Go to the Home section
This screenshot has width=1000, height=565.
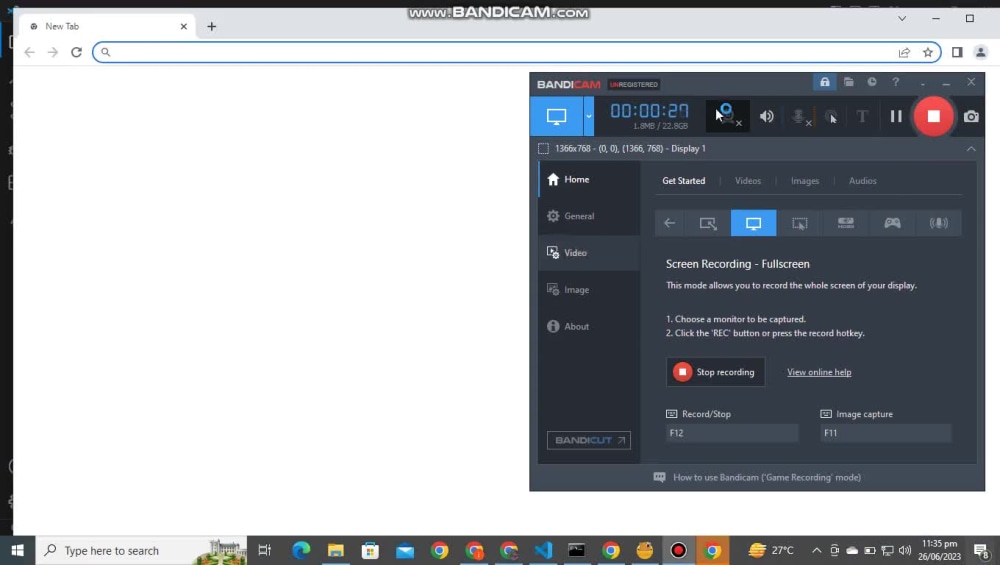coord(589,180)
